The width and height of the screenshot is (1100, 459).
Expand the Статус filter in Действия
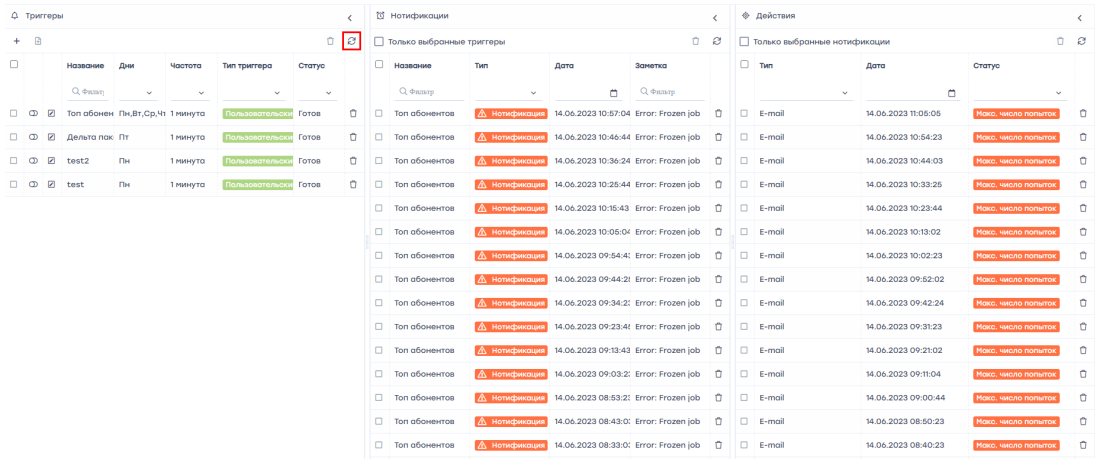(1058, 92)
